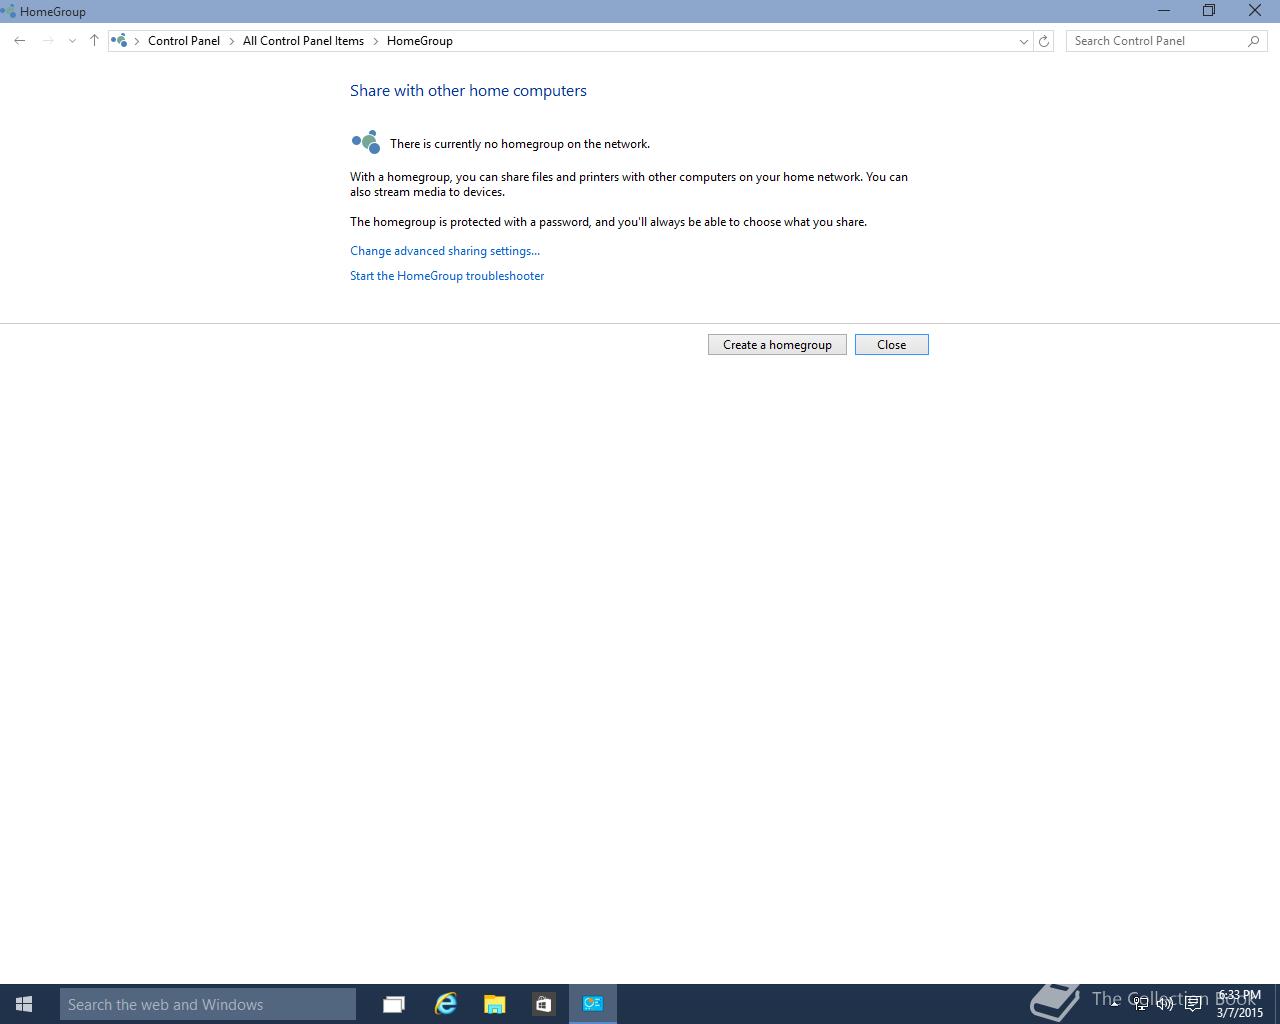Image resolution: width=1280 pixels, height=1024 pixels.
Task: Open the Windows Start menu
Action: [x=24, y=1004]
